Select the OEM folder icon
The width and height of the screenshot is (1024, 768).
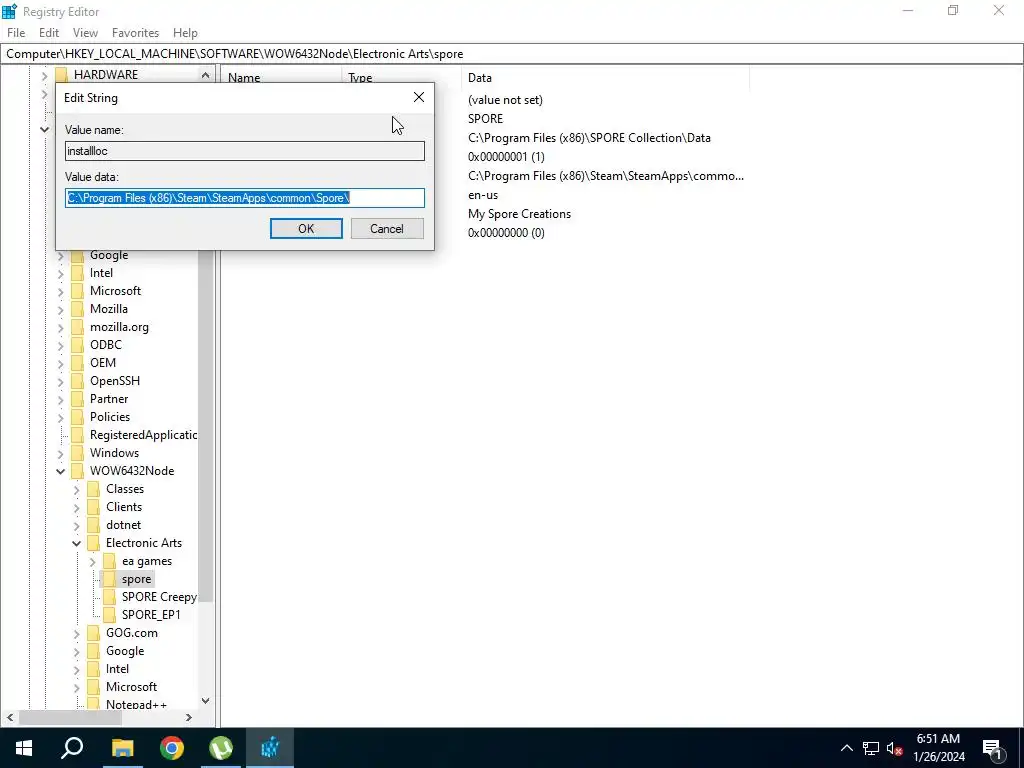(78, 363)
